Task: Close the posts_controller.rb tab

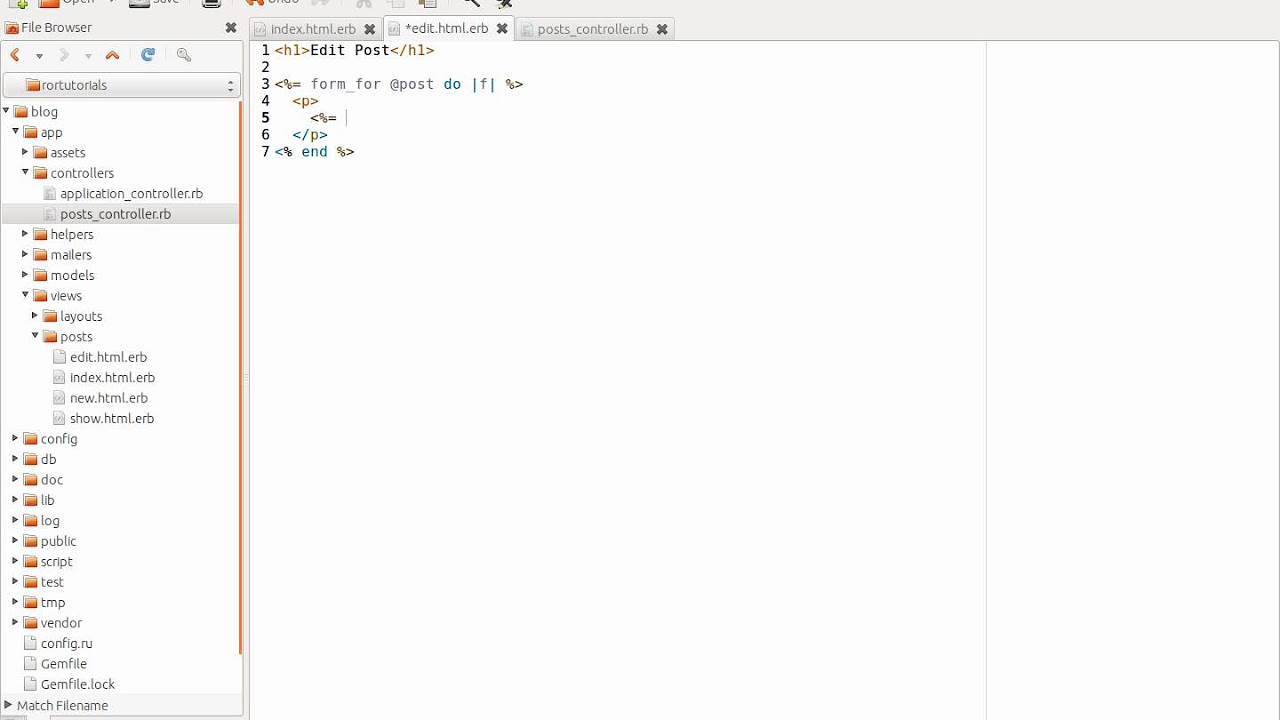Action: point(662,29)
